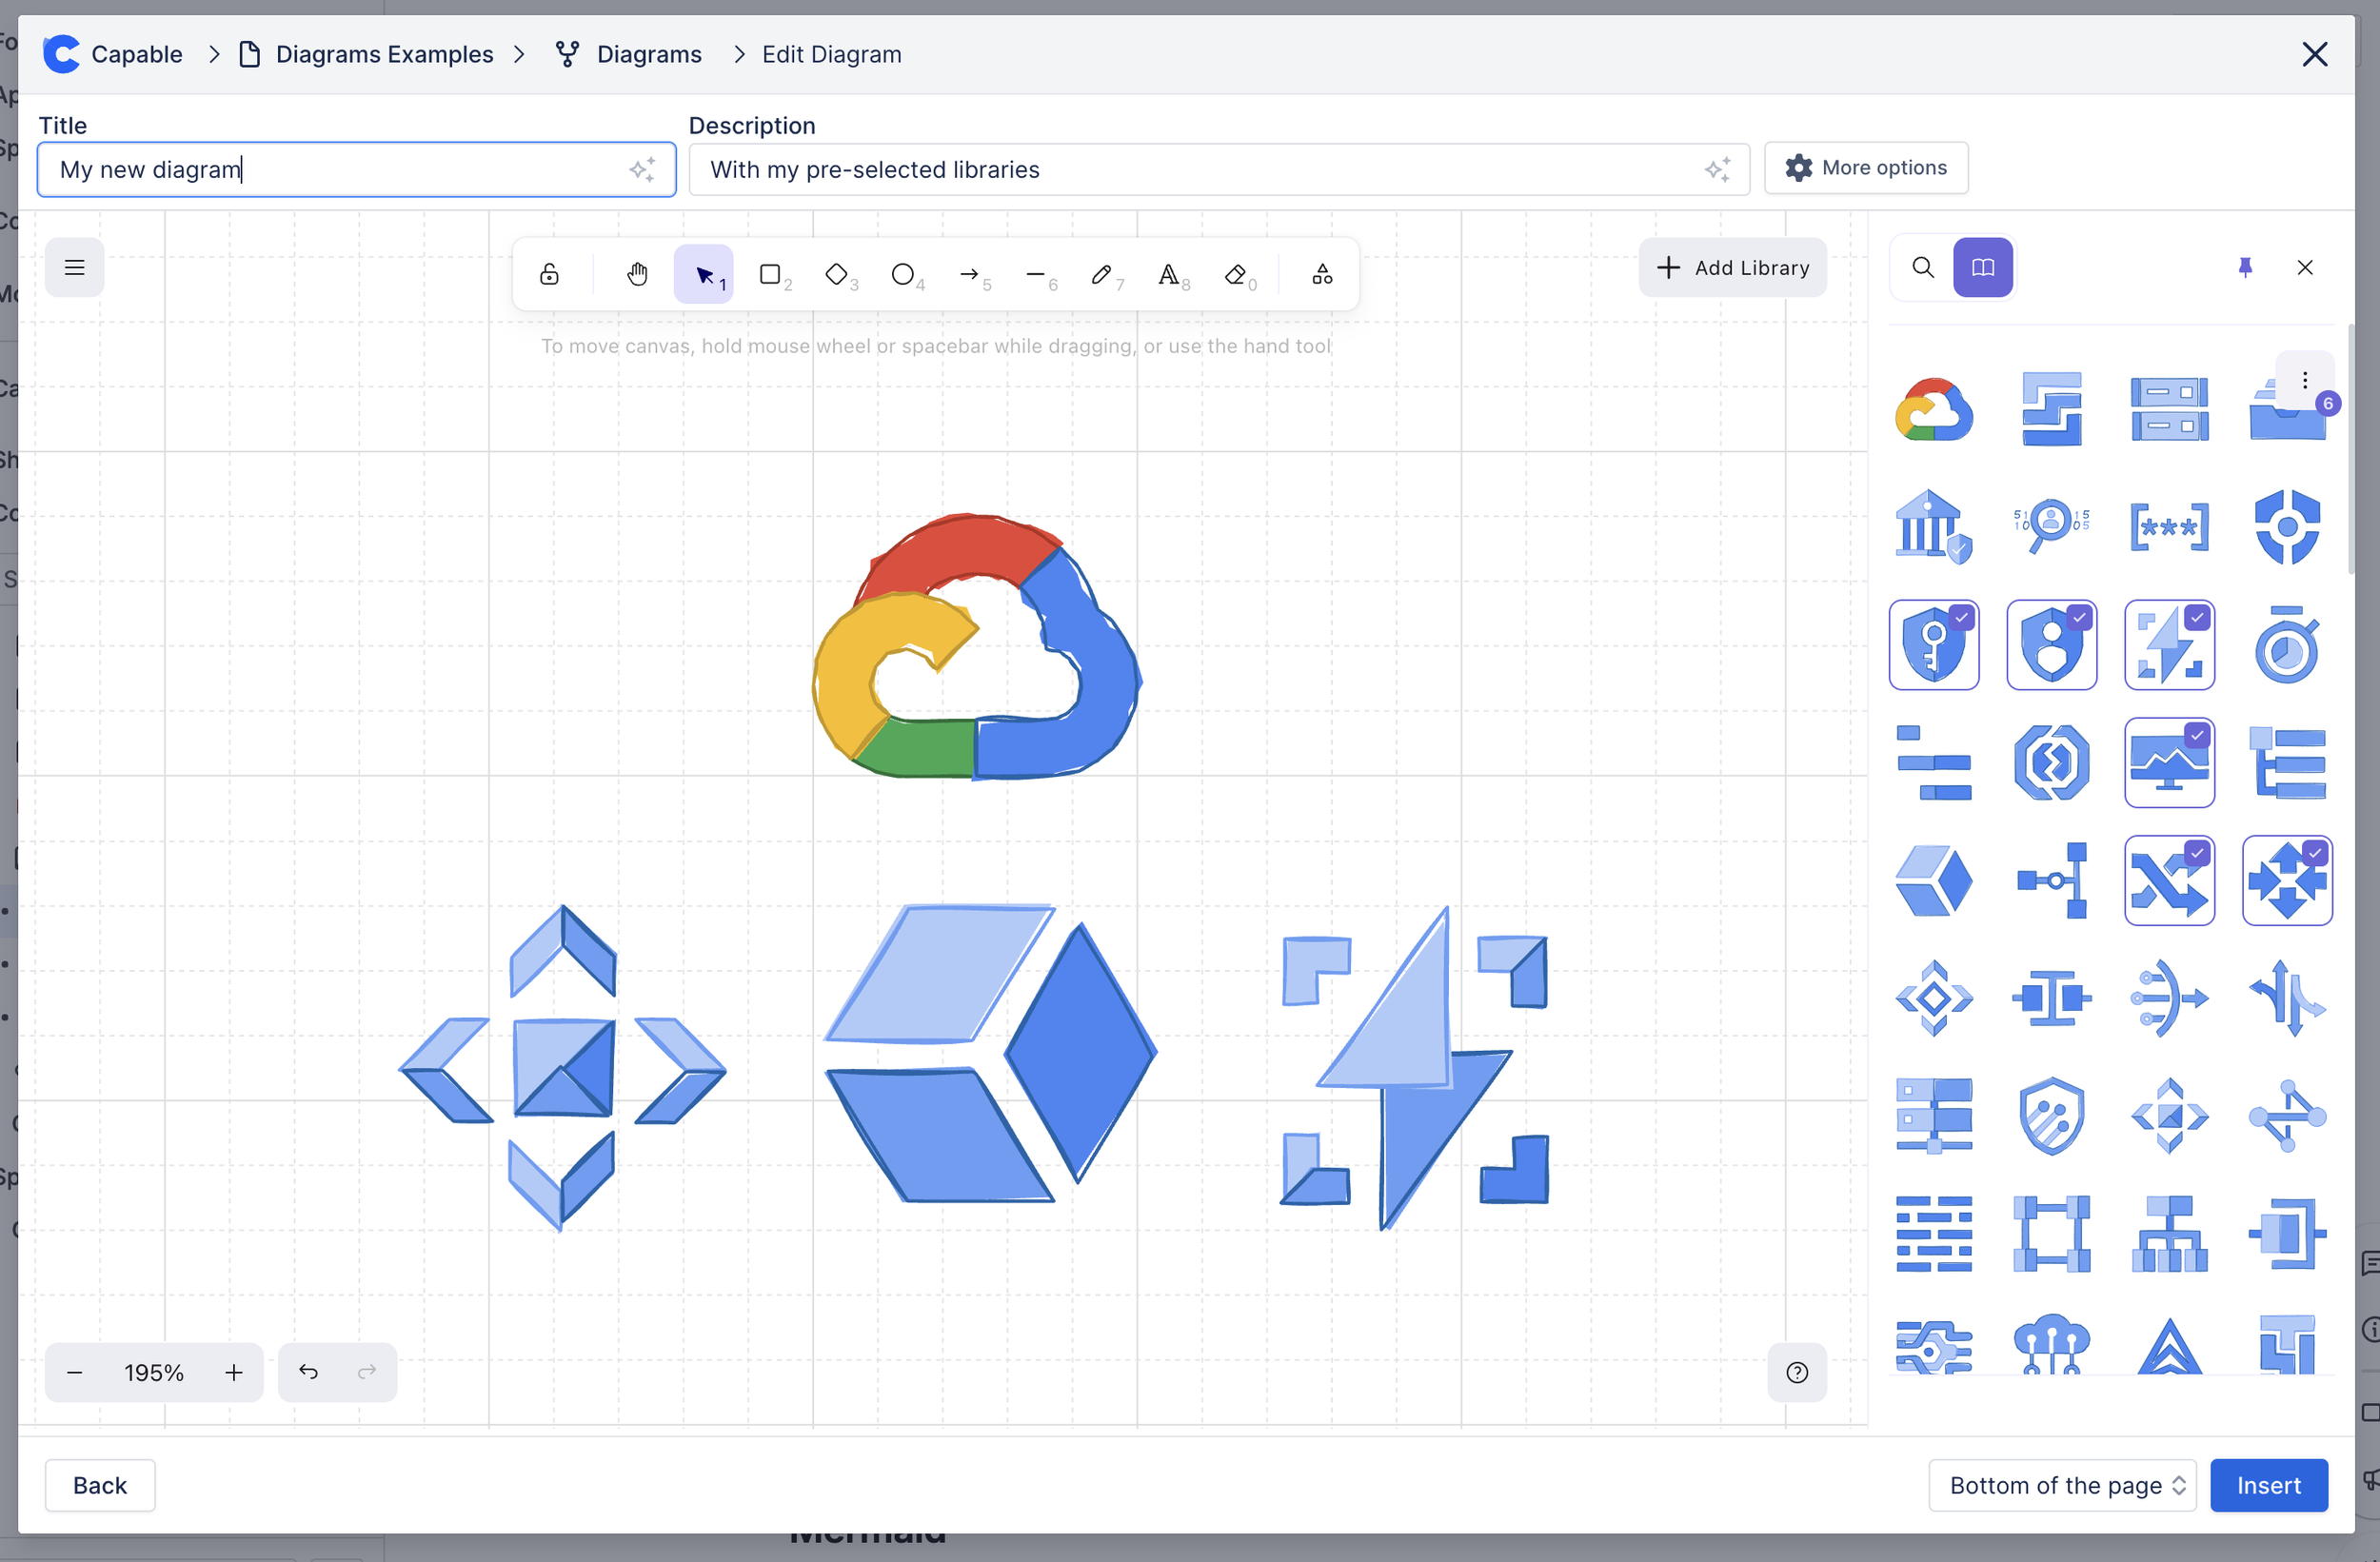Pick the Google Cloud logo library item
This screenshot has width=2380, height=1562.
click(1934, 409)
